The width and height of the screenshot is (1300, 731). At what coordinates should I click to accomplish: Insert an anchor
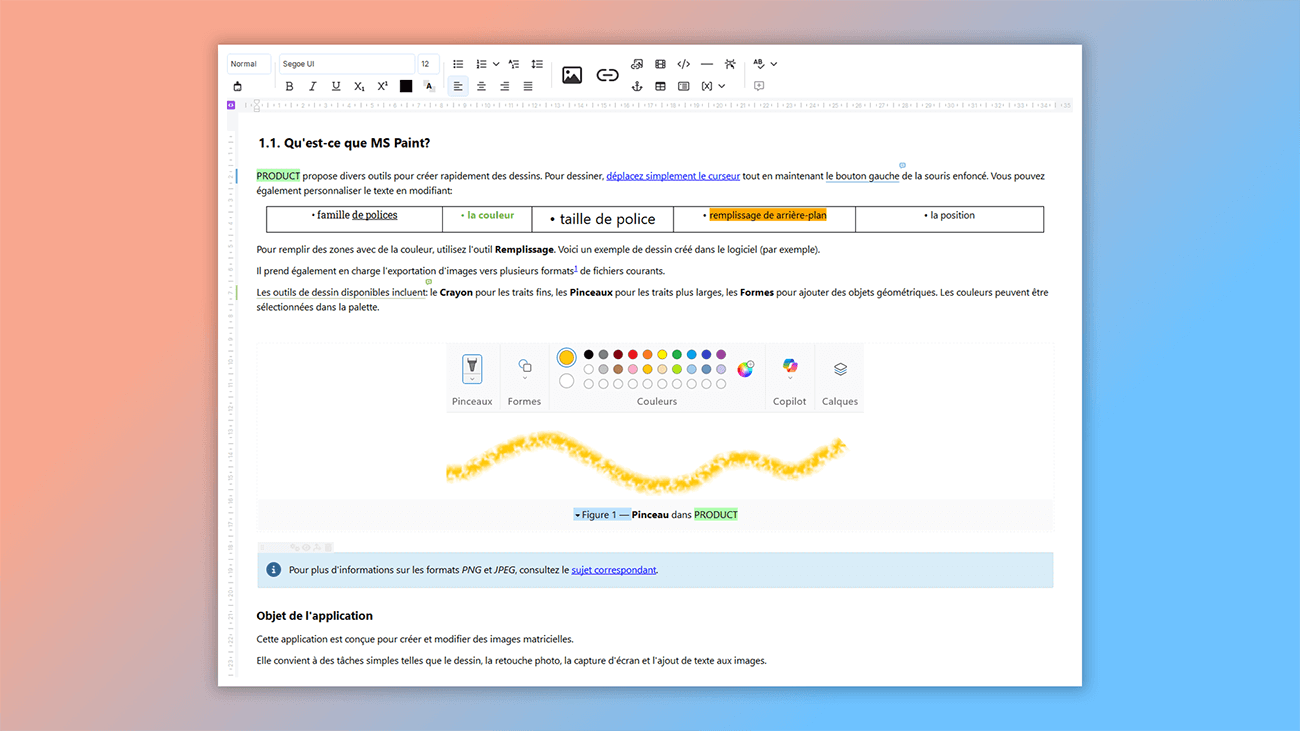[x=637, y=86]
